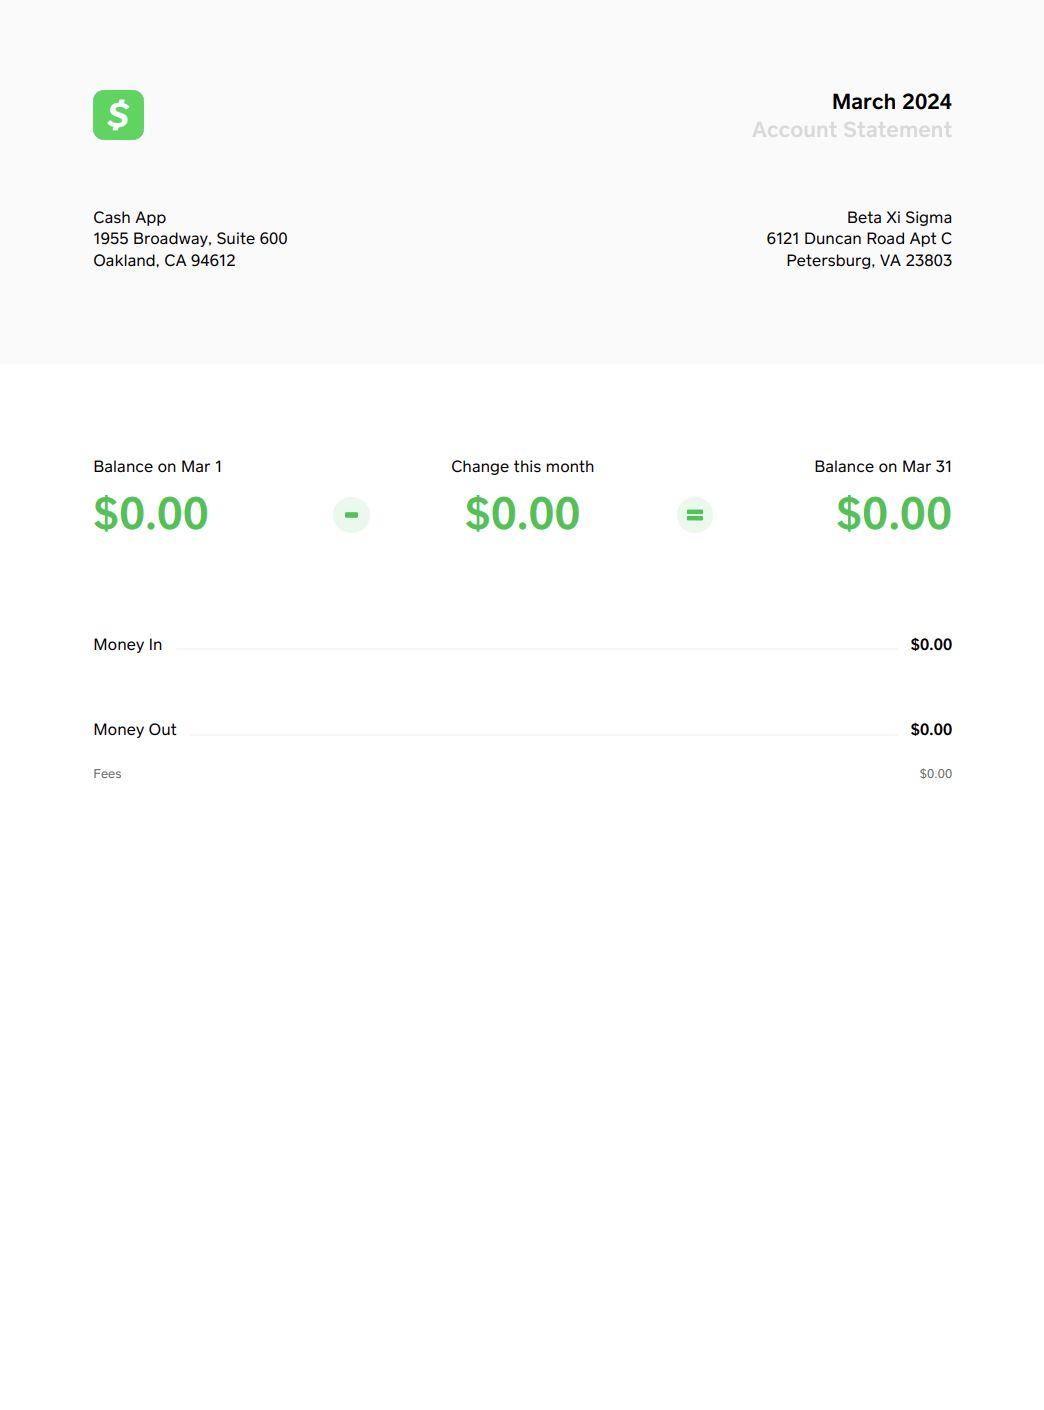1044x1410 pixels.
Task: Click the green equals circle icon
Action: click(x=695, y=515)
